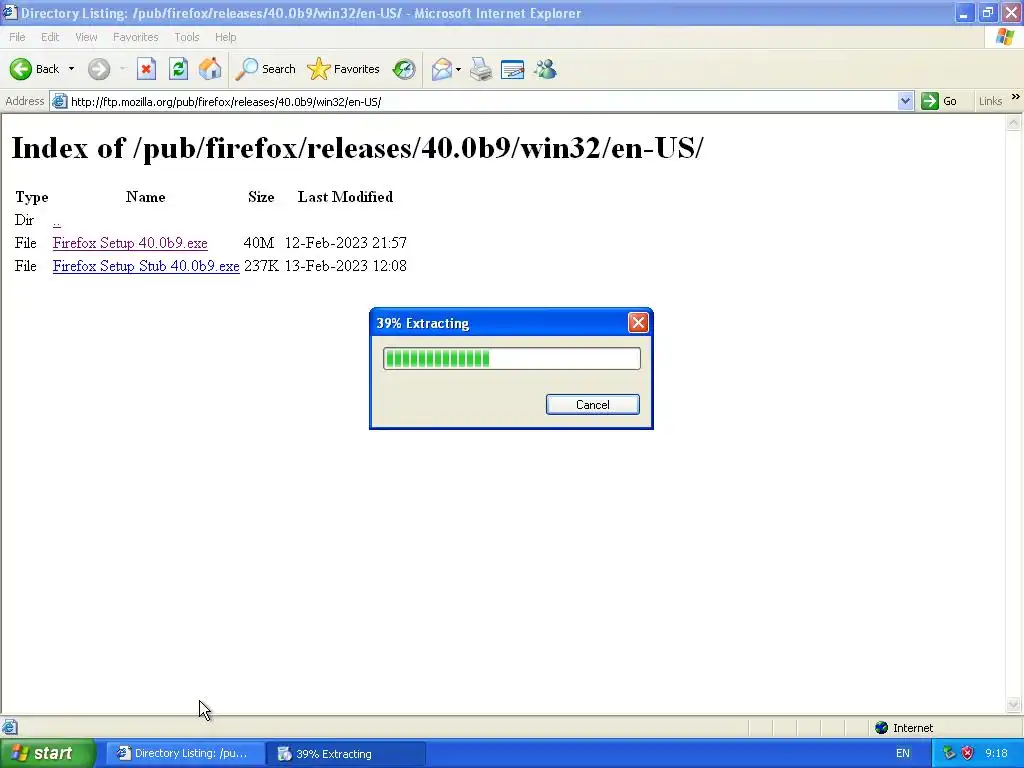Viewport: 1024px width, 768px height.
Task: Click the Go button
Action: (939, 101)
